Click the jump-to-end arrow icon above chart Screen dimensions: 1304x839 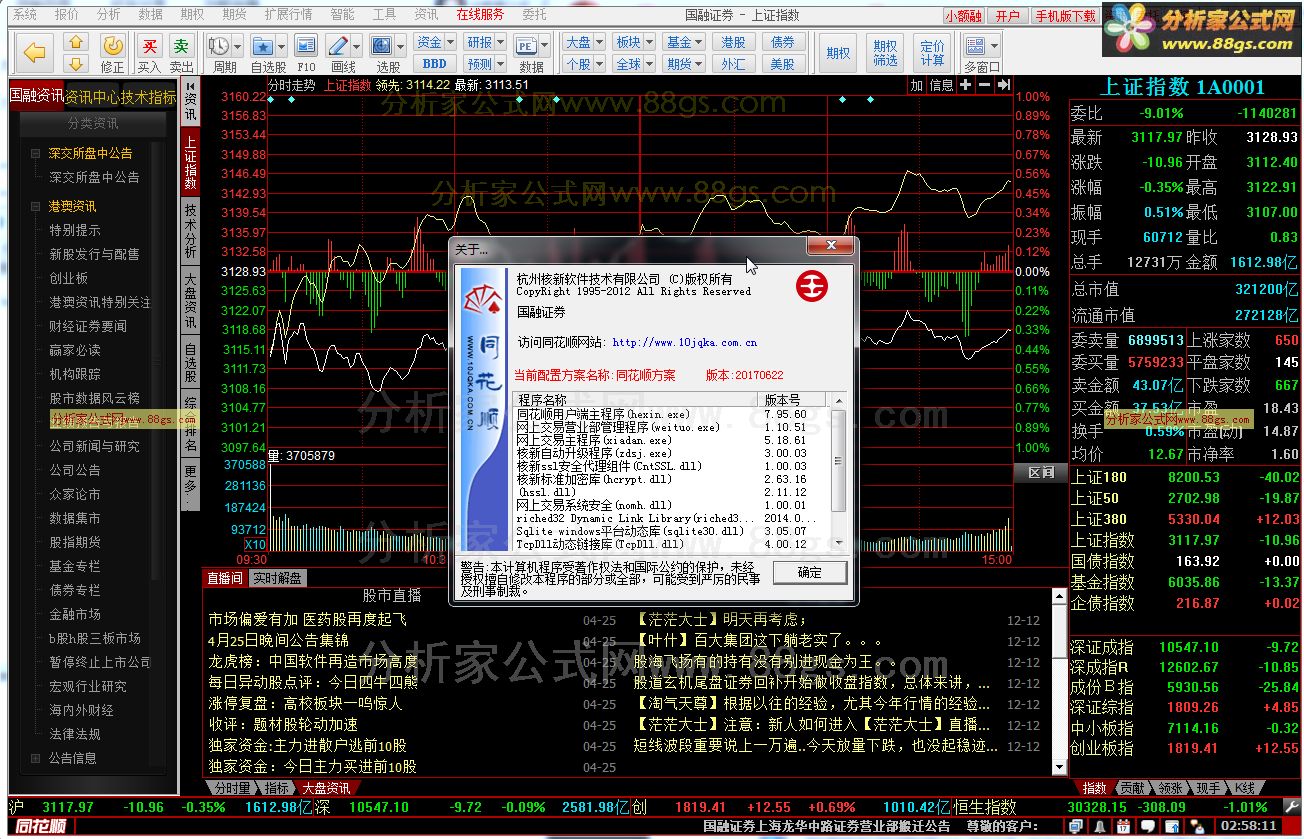(x=1003, y=85)
